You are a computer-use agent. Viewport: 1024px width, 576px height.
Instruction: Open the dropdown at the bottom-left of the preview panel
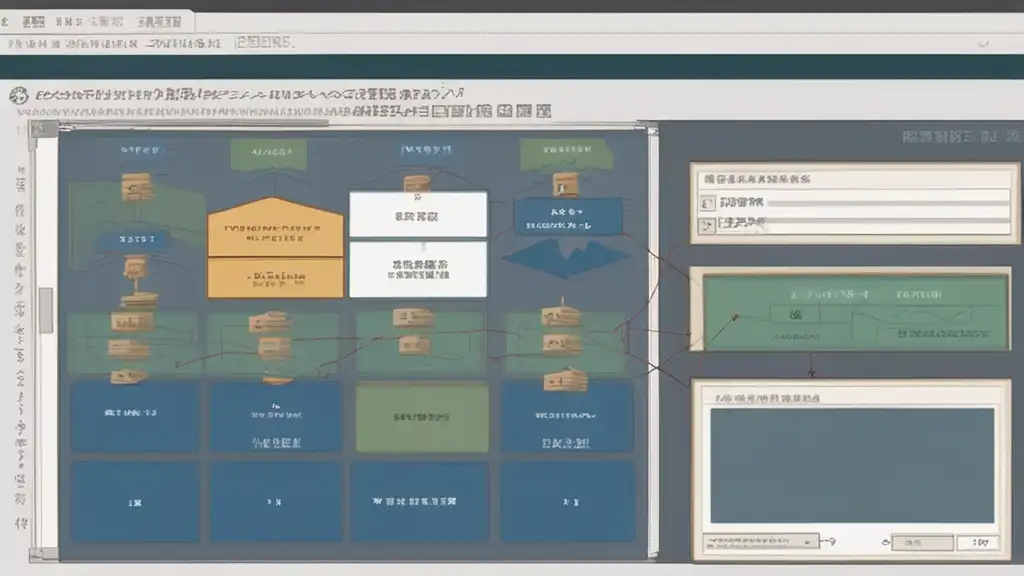click(x=761, y=541)
